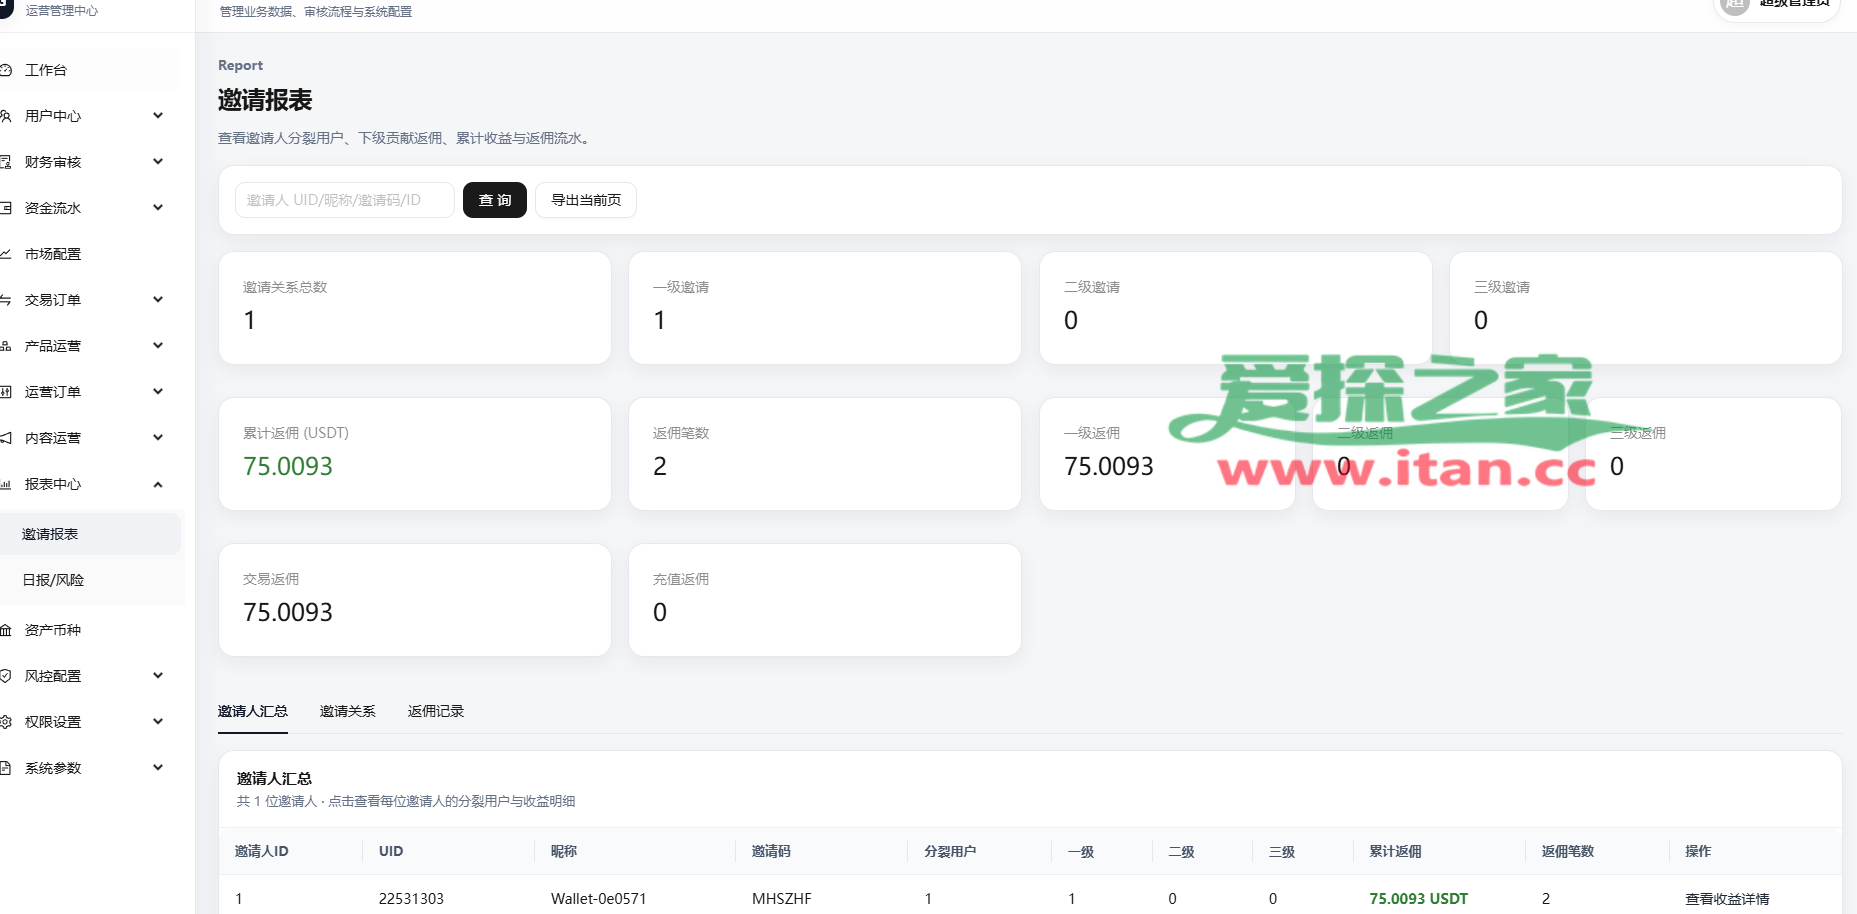Click the 产品运营 icon
The width and height of the screenshot is (1857, 914).
(5, 346)
